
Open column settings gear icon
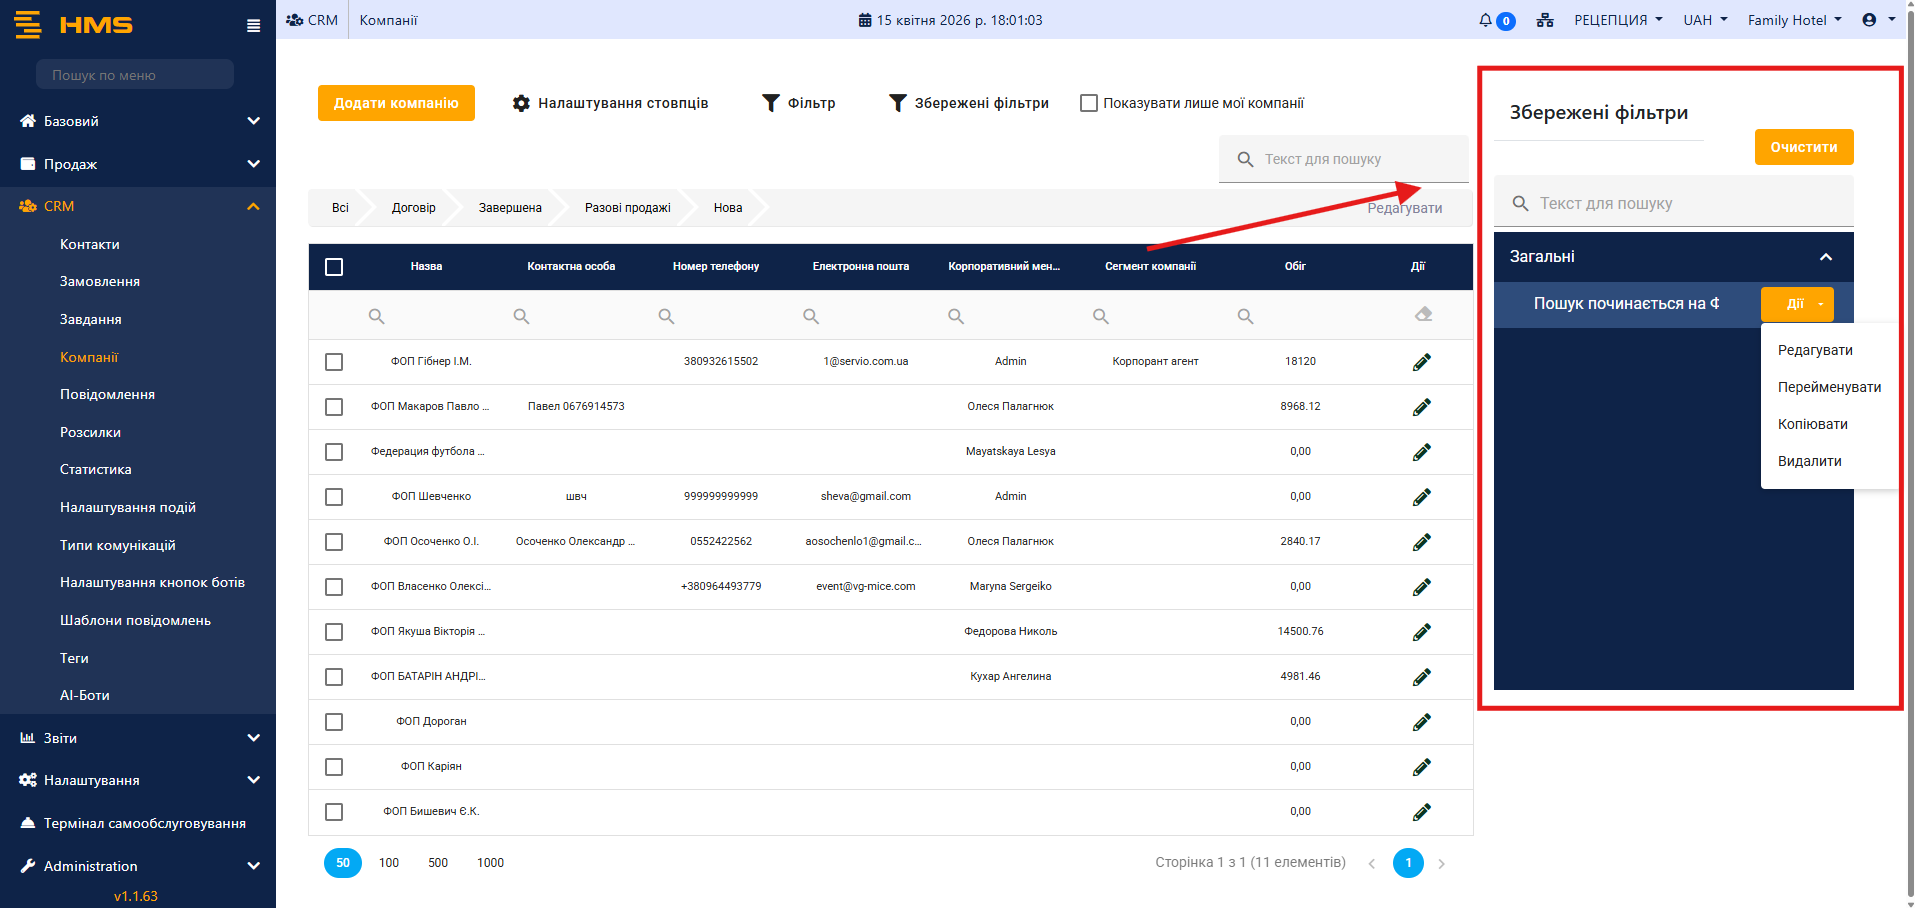tap(521, 103)
